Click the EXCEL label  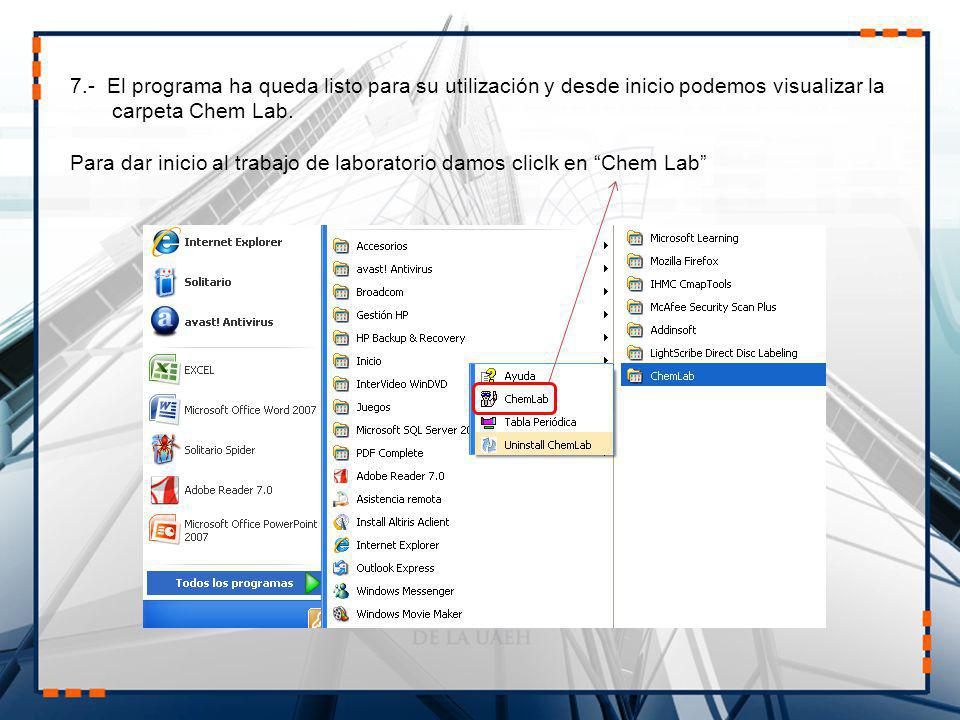click(199, 370)
